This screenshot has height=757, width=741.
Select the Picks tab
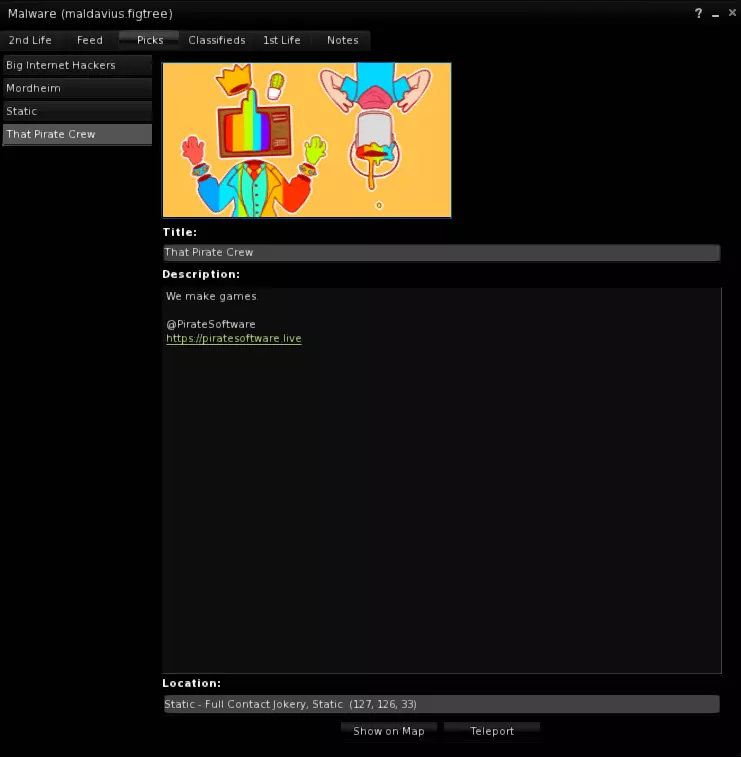coord(150,41)
